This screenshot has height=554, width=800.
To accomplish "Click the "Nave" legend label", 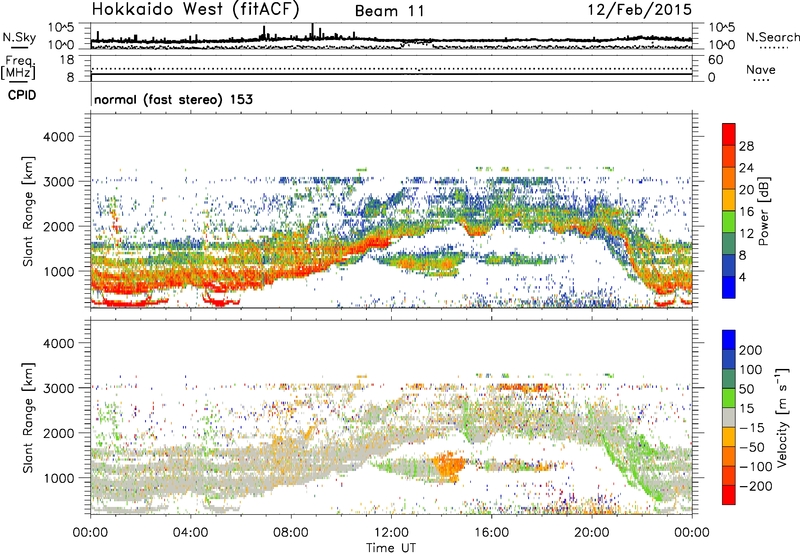I will click(761, 69).
